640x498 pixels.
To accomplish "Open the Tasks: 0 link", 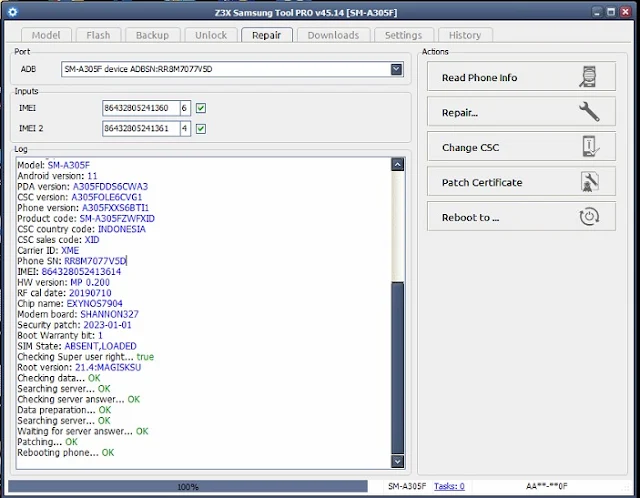I will point(449,486).
